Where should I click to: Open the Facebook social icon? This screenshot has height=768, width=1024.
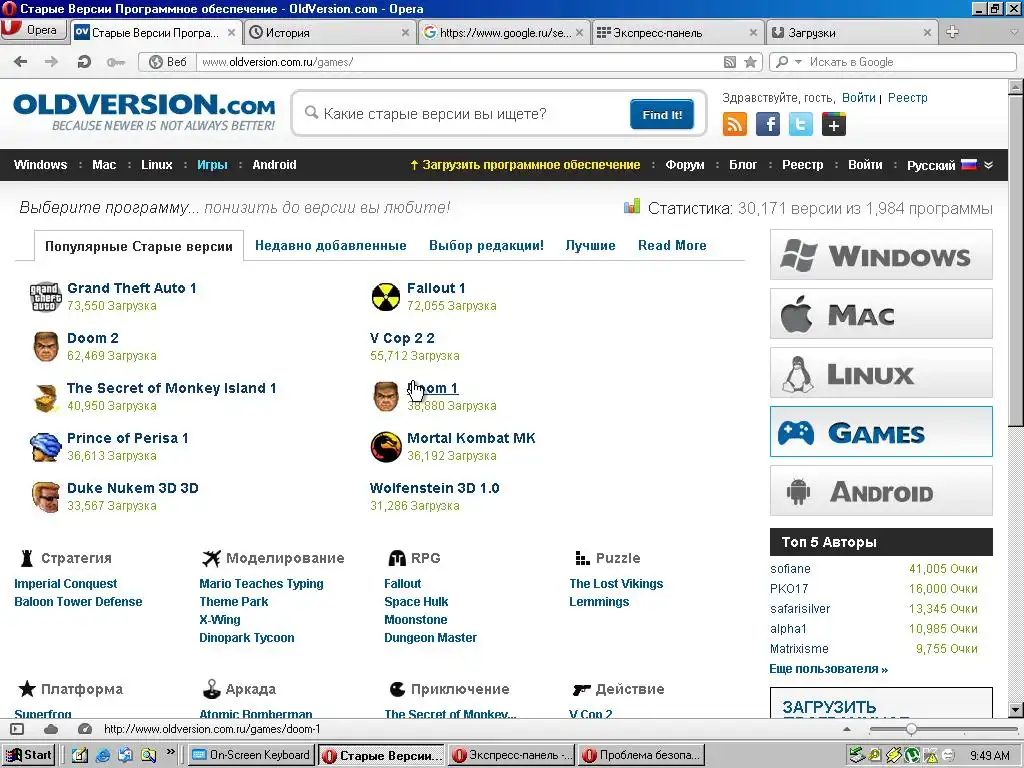click(768, 124)
